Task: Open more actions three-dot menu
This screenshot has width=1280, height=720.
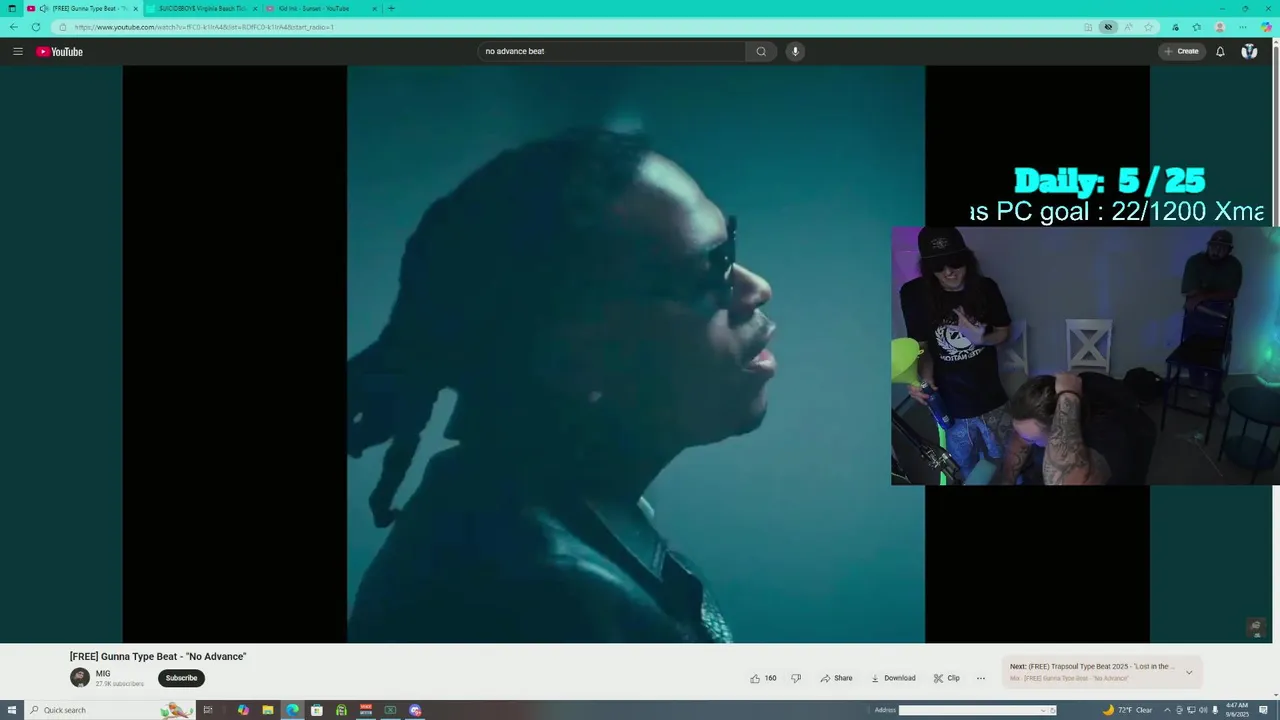Action: [980, 678]
